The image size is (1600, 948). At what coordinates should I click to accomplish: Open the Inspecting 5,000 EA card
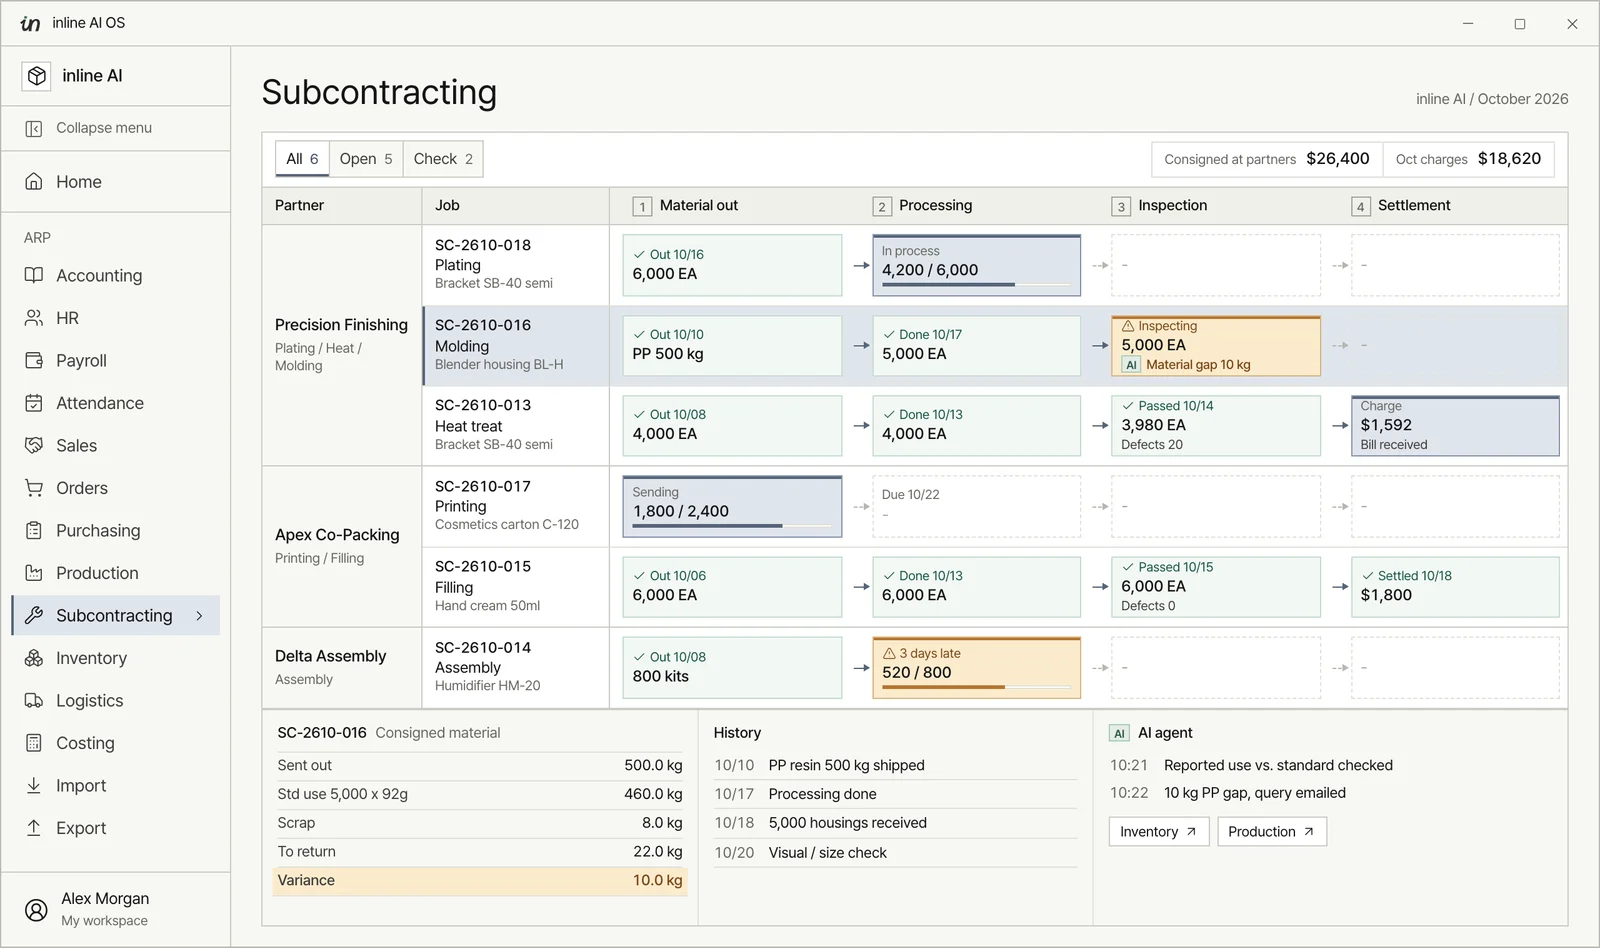(1216, 346)
